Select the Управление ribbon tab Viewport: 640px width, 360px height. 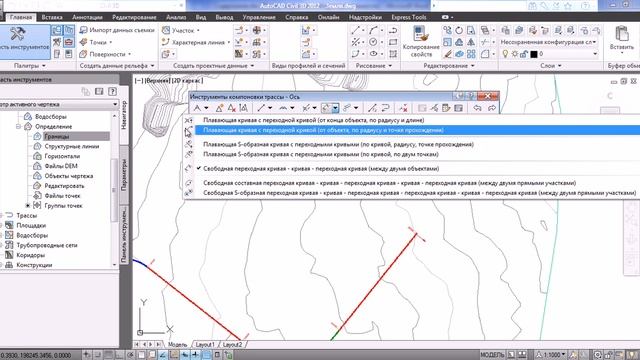pyautogui.click(x=259, y=18)
